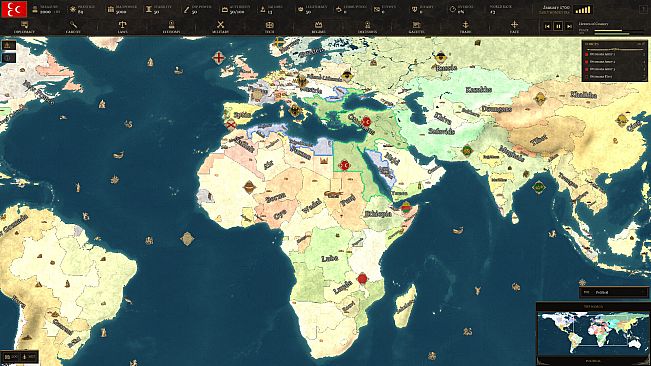651x366 pixels.
Task: Open the Military menu
Action: (x=220, y=27)
